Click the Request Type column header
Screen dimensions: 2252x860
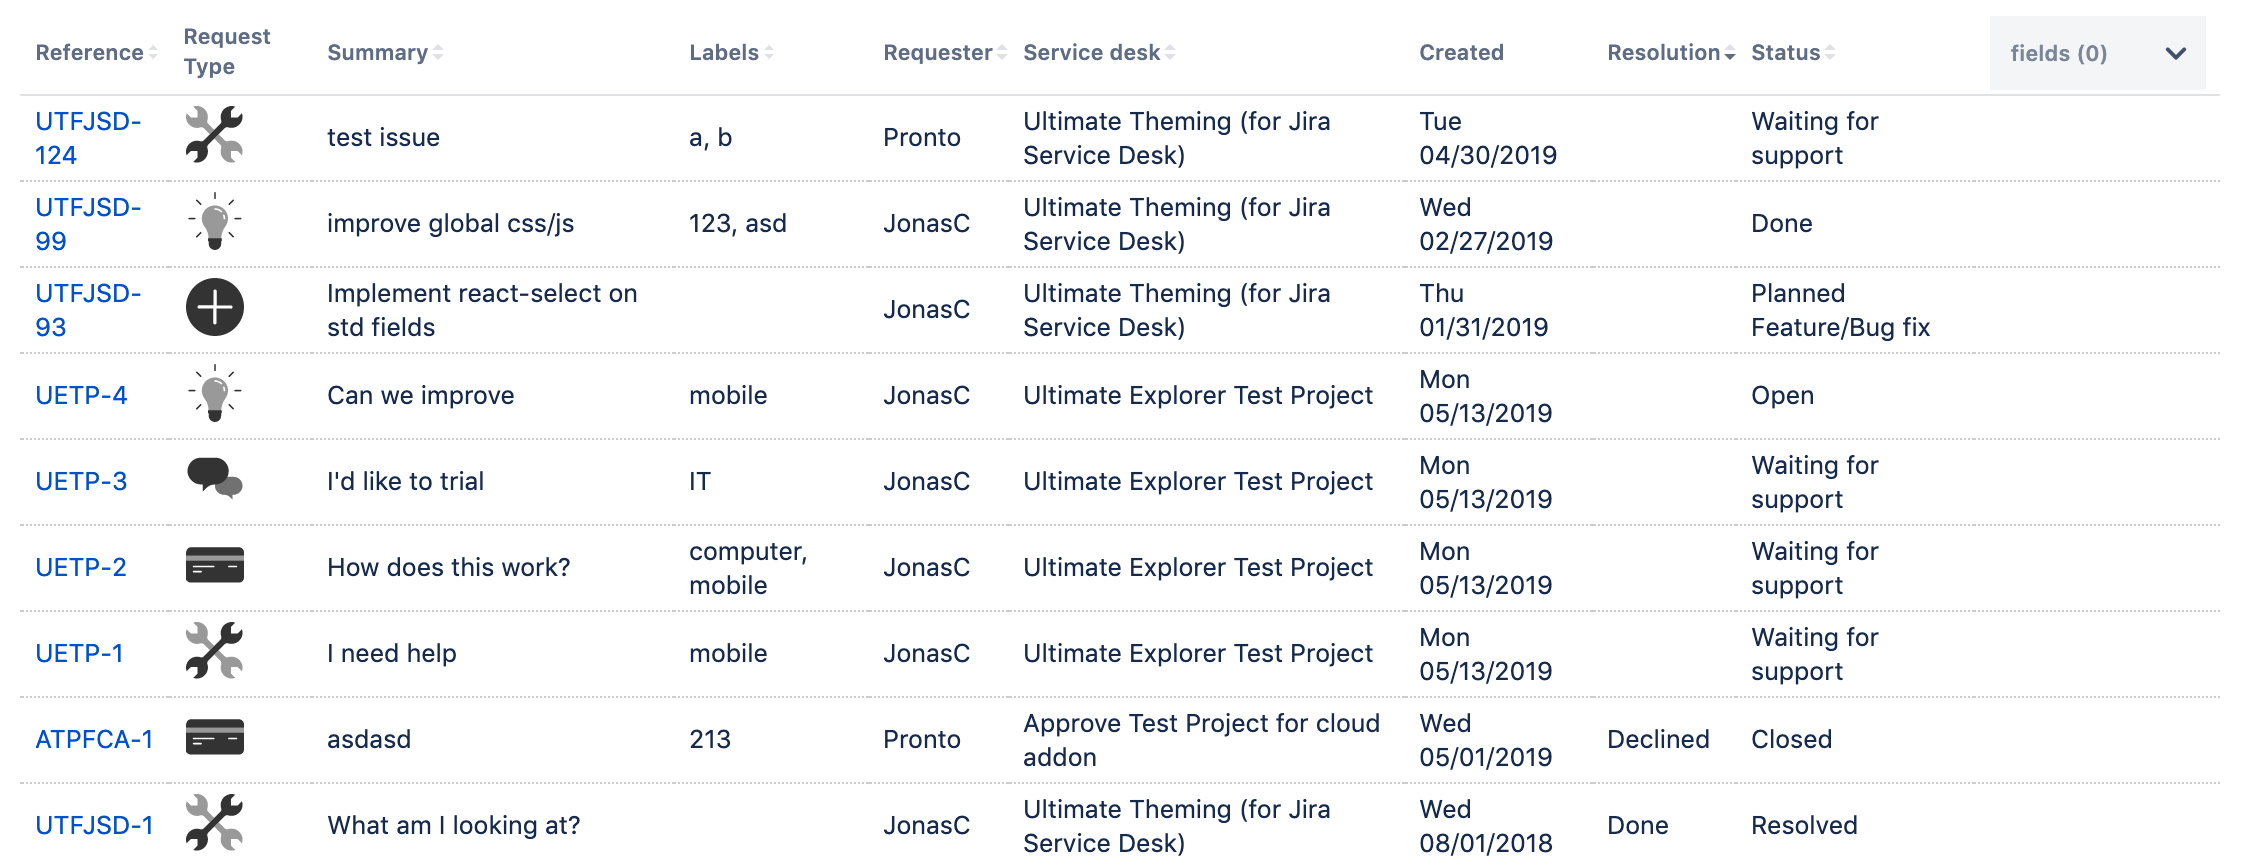coord(227,51)
